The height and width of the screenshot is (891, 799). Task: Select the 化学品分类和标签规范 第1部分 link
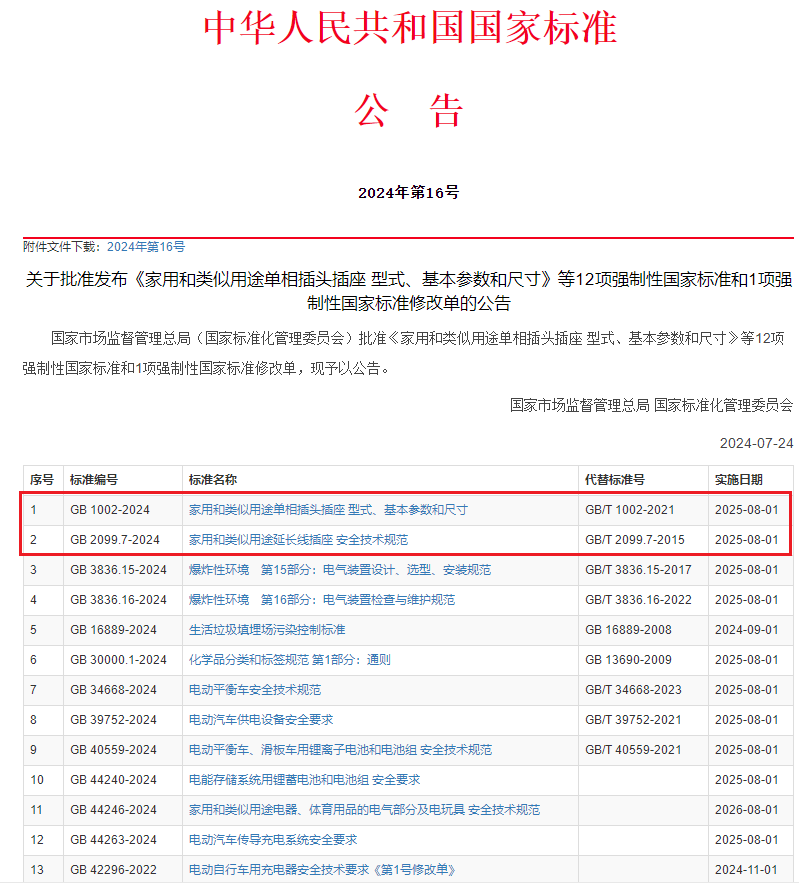[289, 660]
